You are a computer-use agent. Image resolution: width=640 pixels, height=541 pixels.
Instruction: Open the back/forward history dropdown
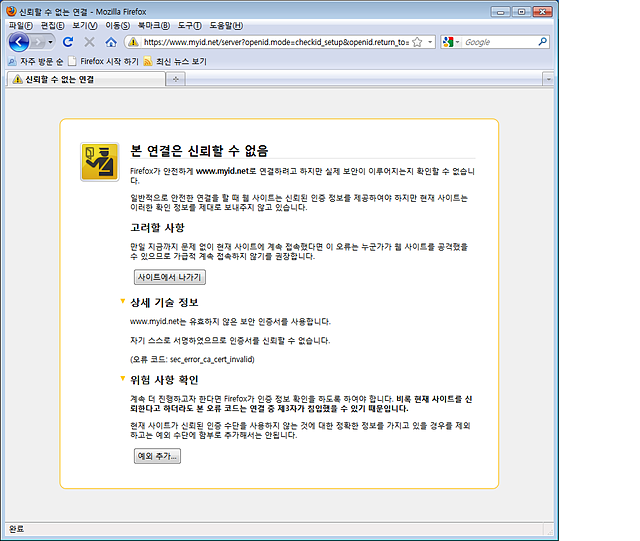click(x=50, y=42)
